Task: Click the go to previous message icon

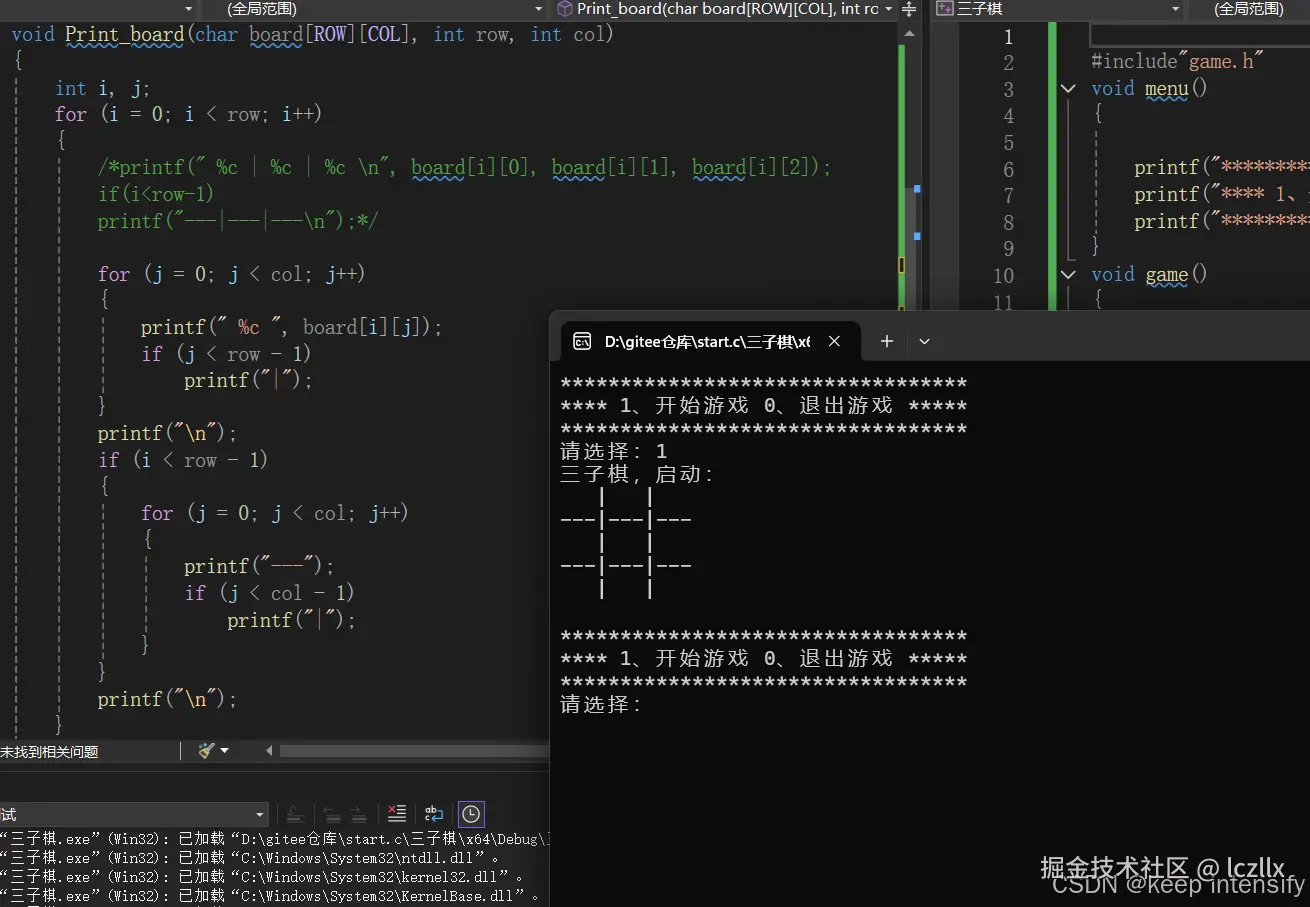Action: click(x=332, y=814)
